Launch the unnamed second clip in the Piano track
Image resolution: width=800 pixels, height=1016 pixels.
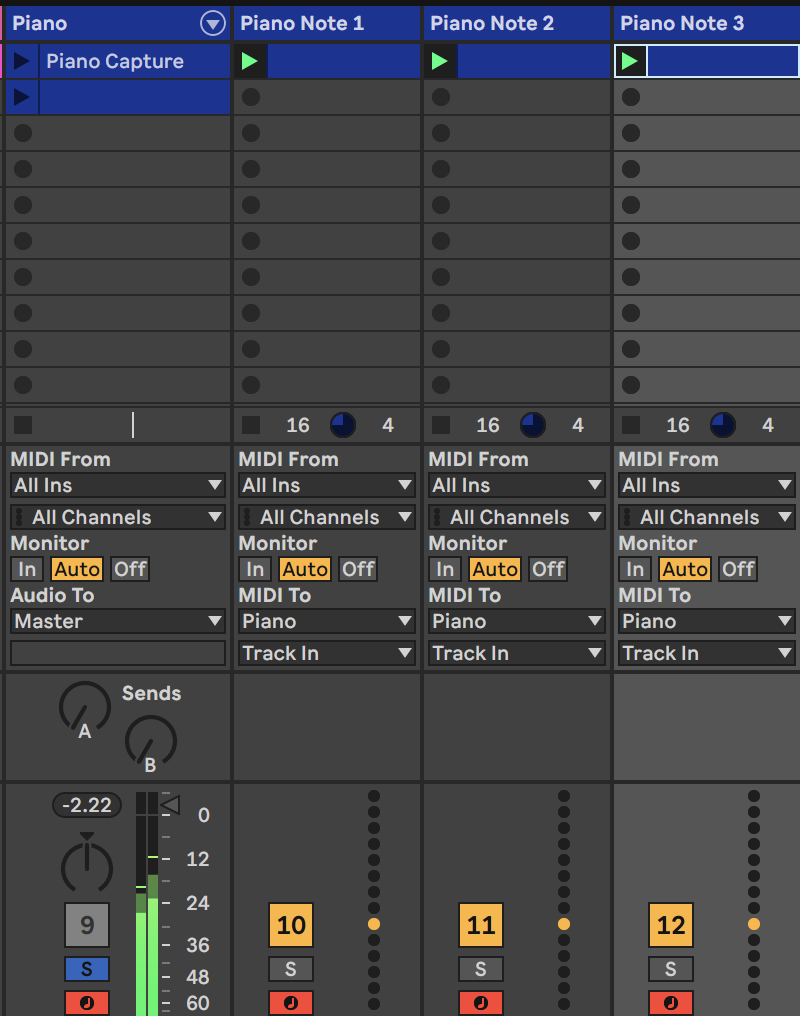coord(21,97)
